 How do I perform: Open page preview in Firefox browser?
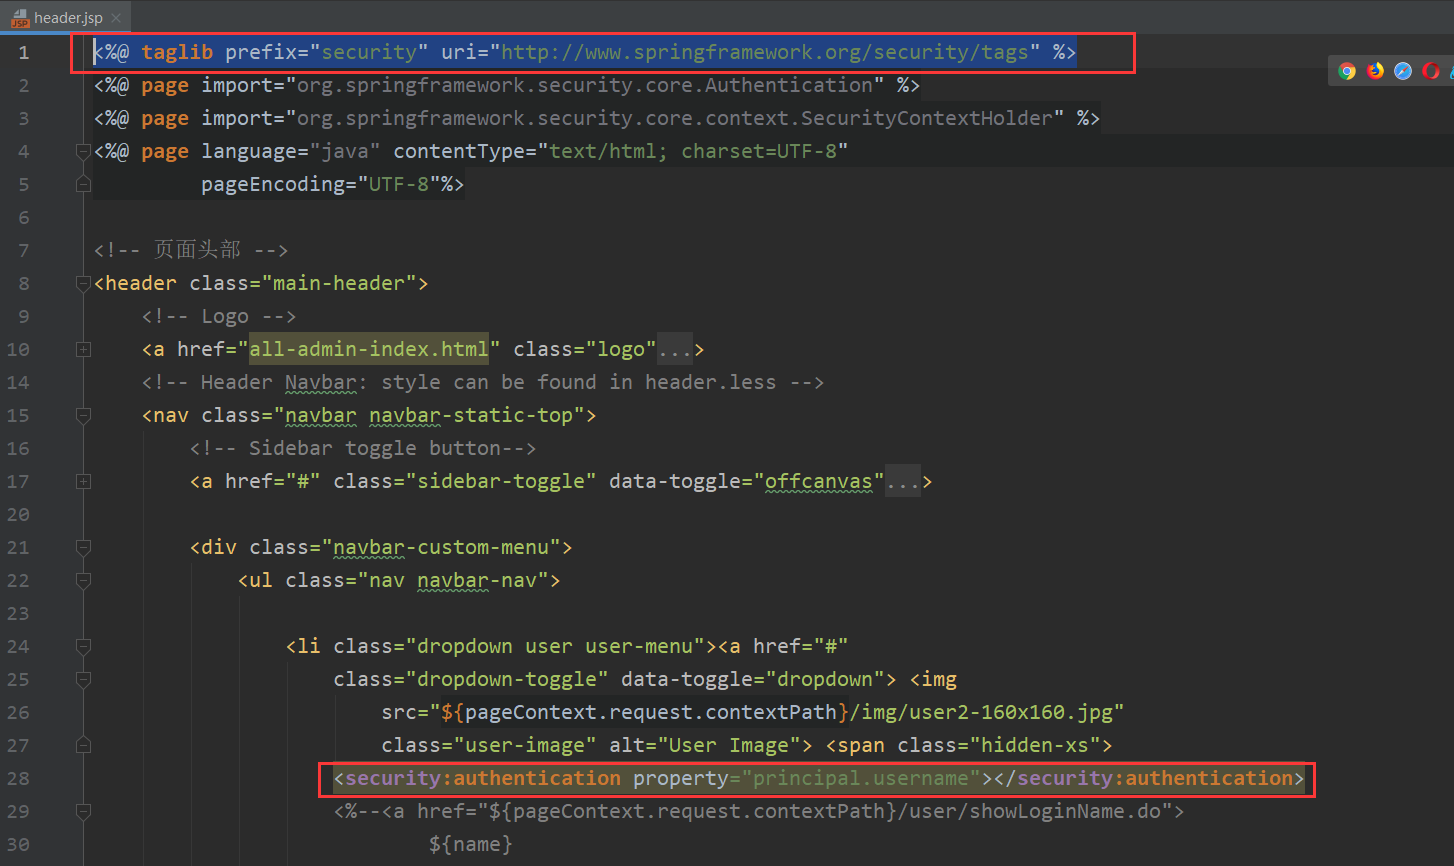(x=1375, y=70)
